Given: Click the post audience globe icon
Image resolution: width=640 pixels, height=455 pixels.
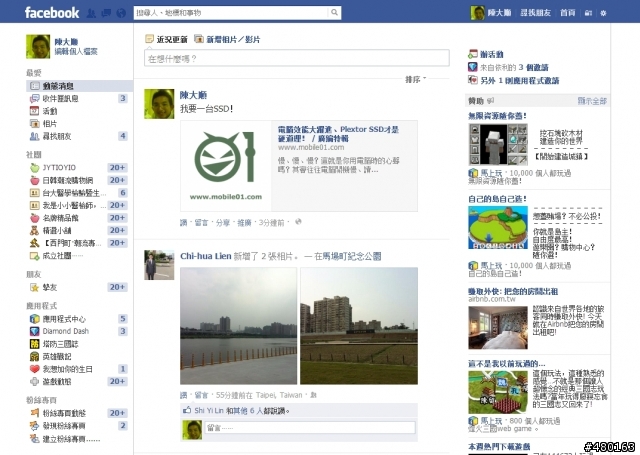Looking at the screenshot, I should point(298,222).
